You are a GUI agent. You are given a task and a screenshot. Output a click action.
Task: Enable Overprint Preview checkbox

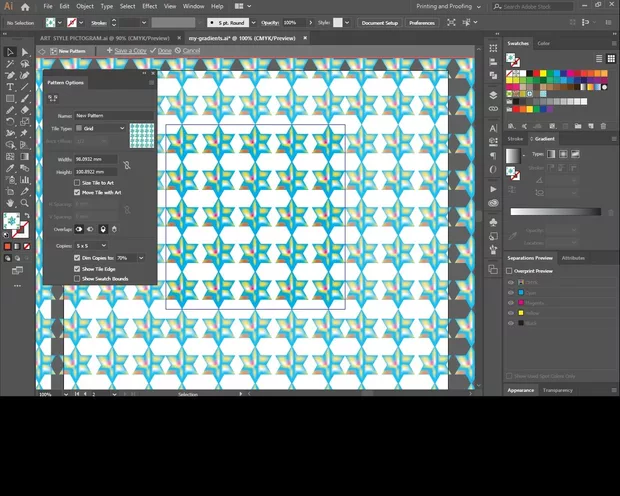[x=509, y=271]
